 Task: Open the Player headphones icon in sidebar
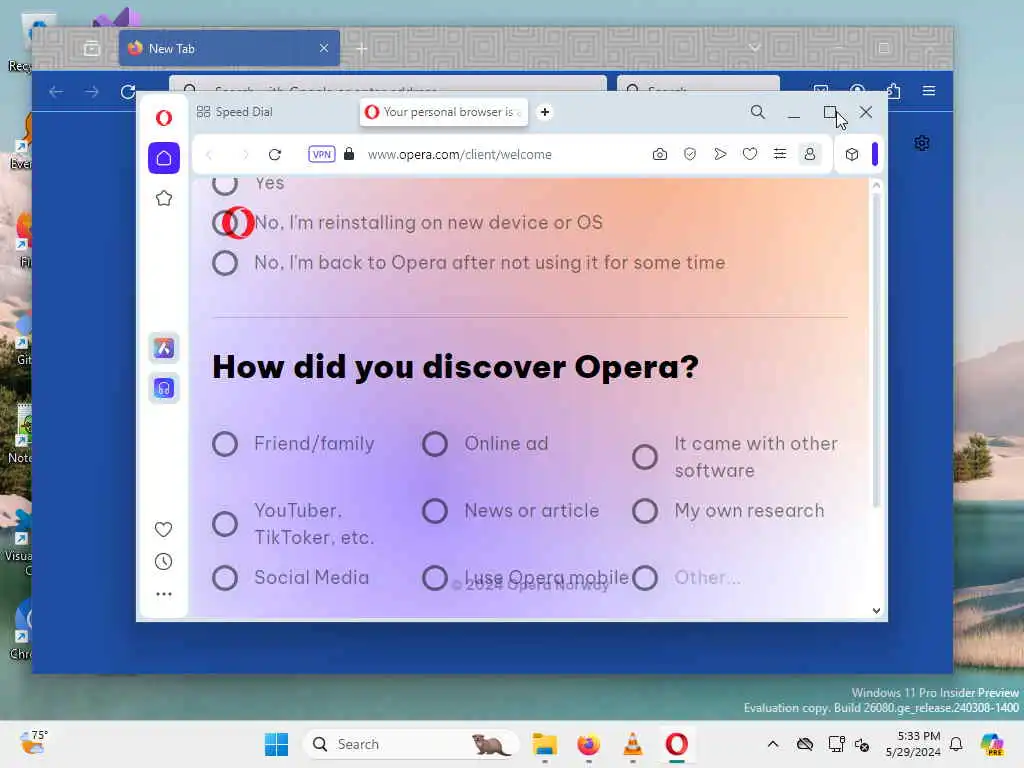click(163, 389)
